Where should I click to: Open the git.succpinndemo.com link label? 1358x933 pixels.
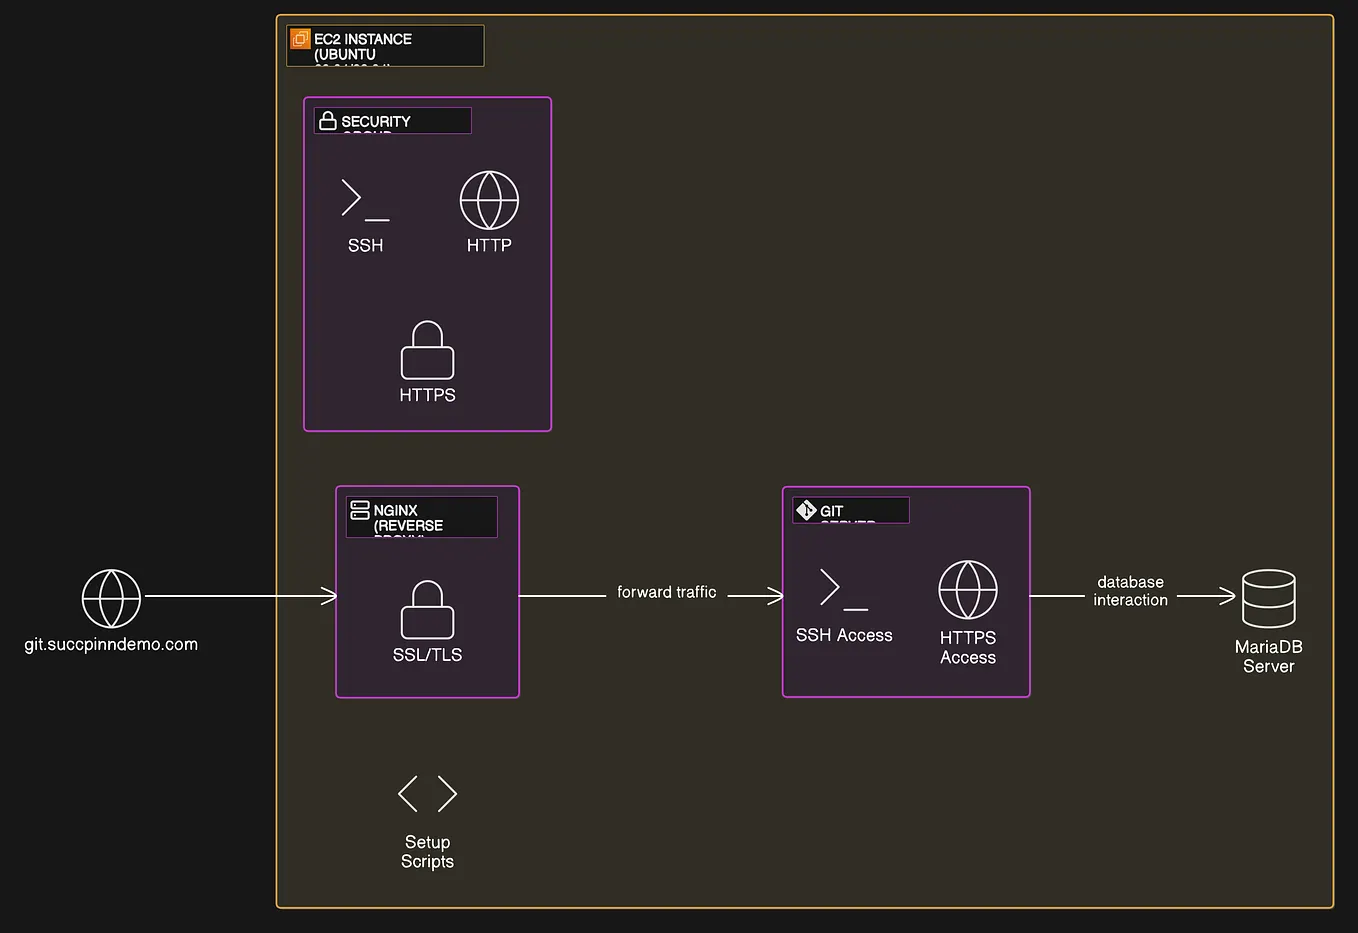tap(111, 645)
